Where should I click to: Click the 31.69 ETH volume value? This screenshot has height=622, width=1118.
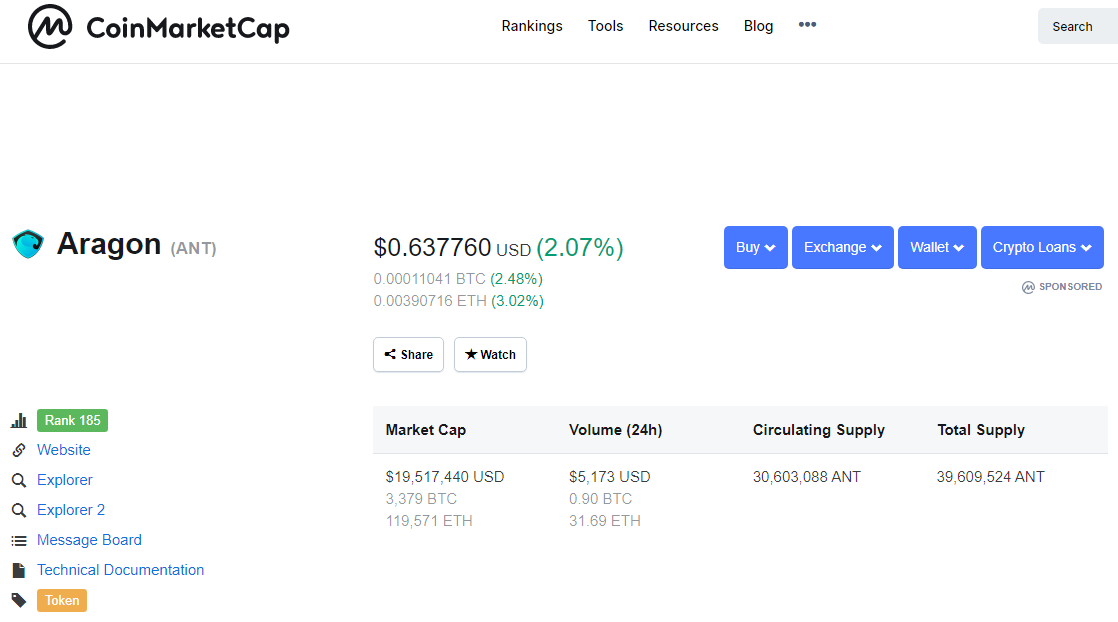[605, 521]
